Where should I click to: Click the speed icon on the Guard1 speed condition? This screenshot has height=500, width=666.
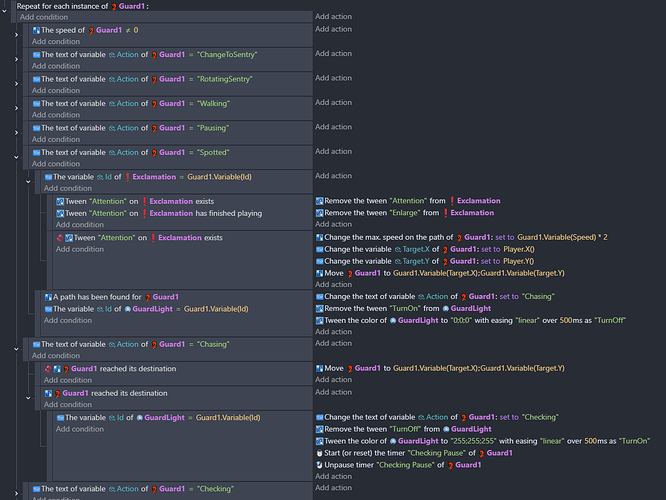tap(37, 30)
